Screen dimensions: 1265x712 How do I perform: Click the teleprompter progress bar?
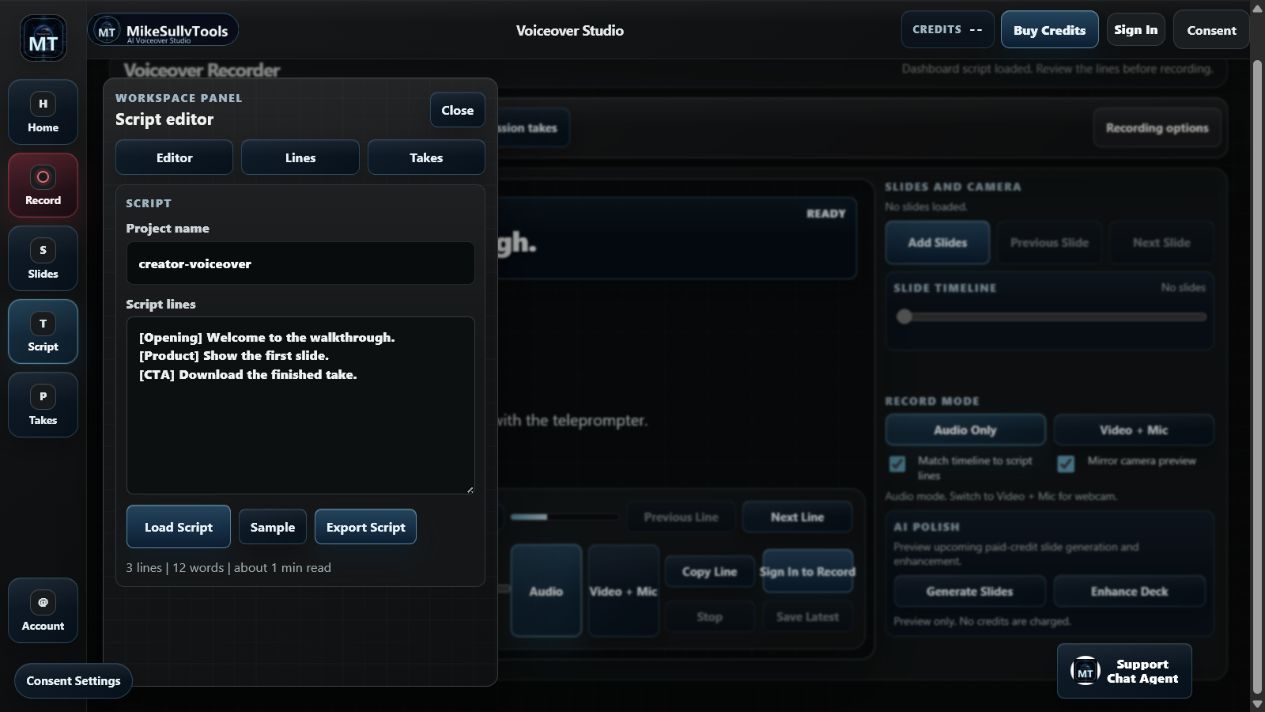coord(564,517)
